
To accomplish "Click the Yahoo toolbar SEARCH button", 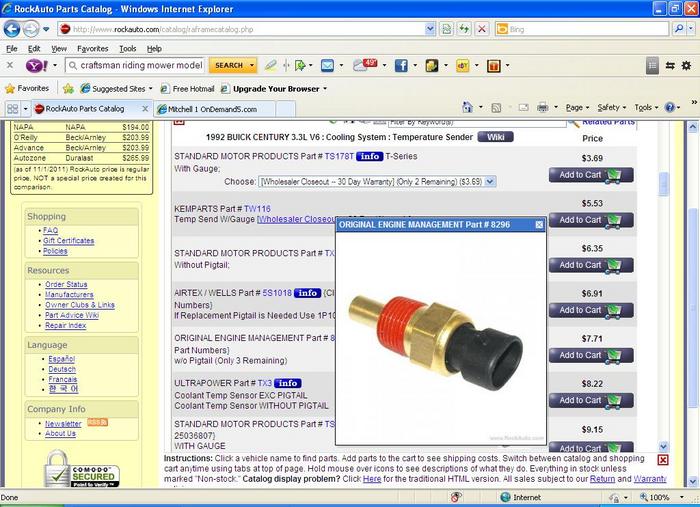I will point(229,66).
